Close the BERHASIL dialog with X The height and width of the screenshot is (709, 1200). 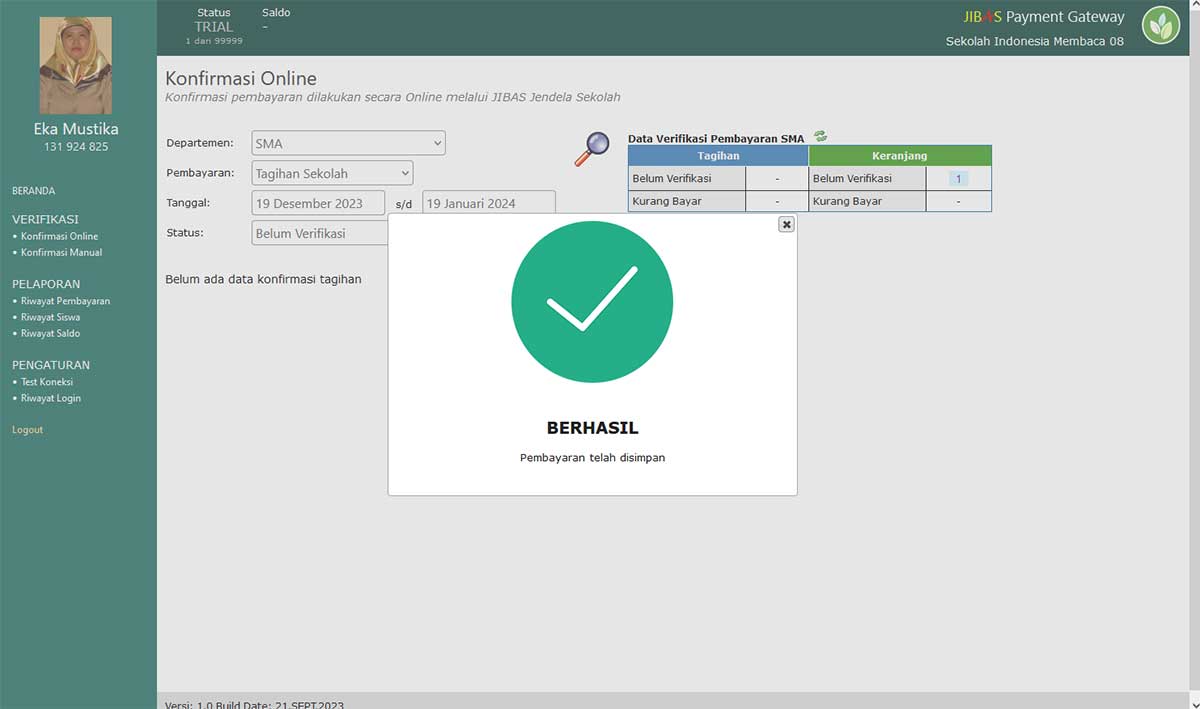pyautogui.click(x=786, y=225)
